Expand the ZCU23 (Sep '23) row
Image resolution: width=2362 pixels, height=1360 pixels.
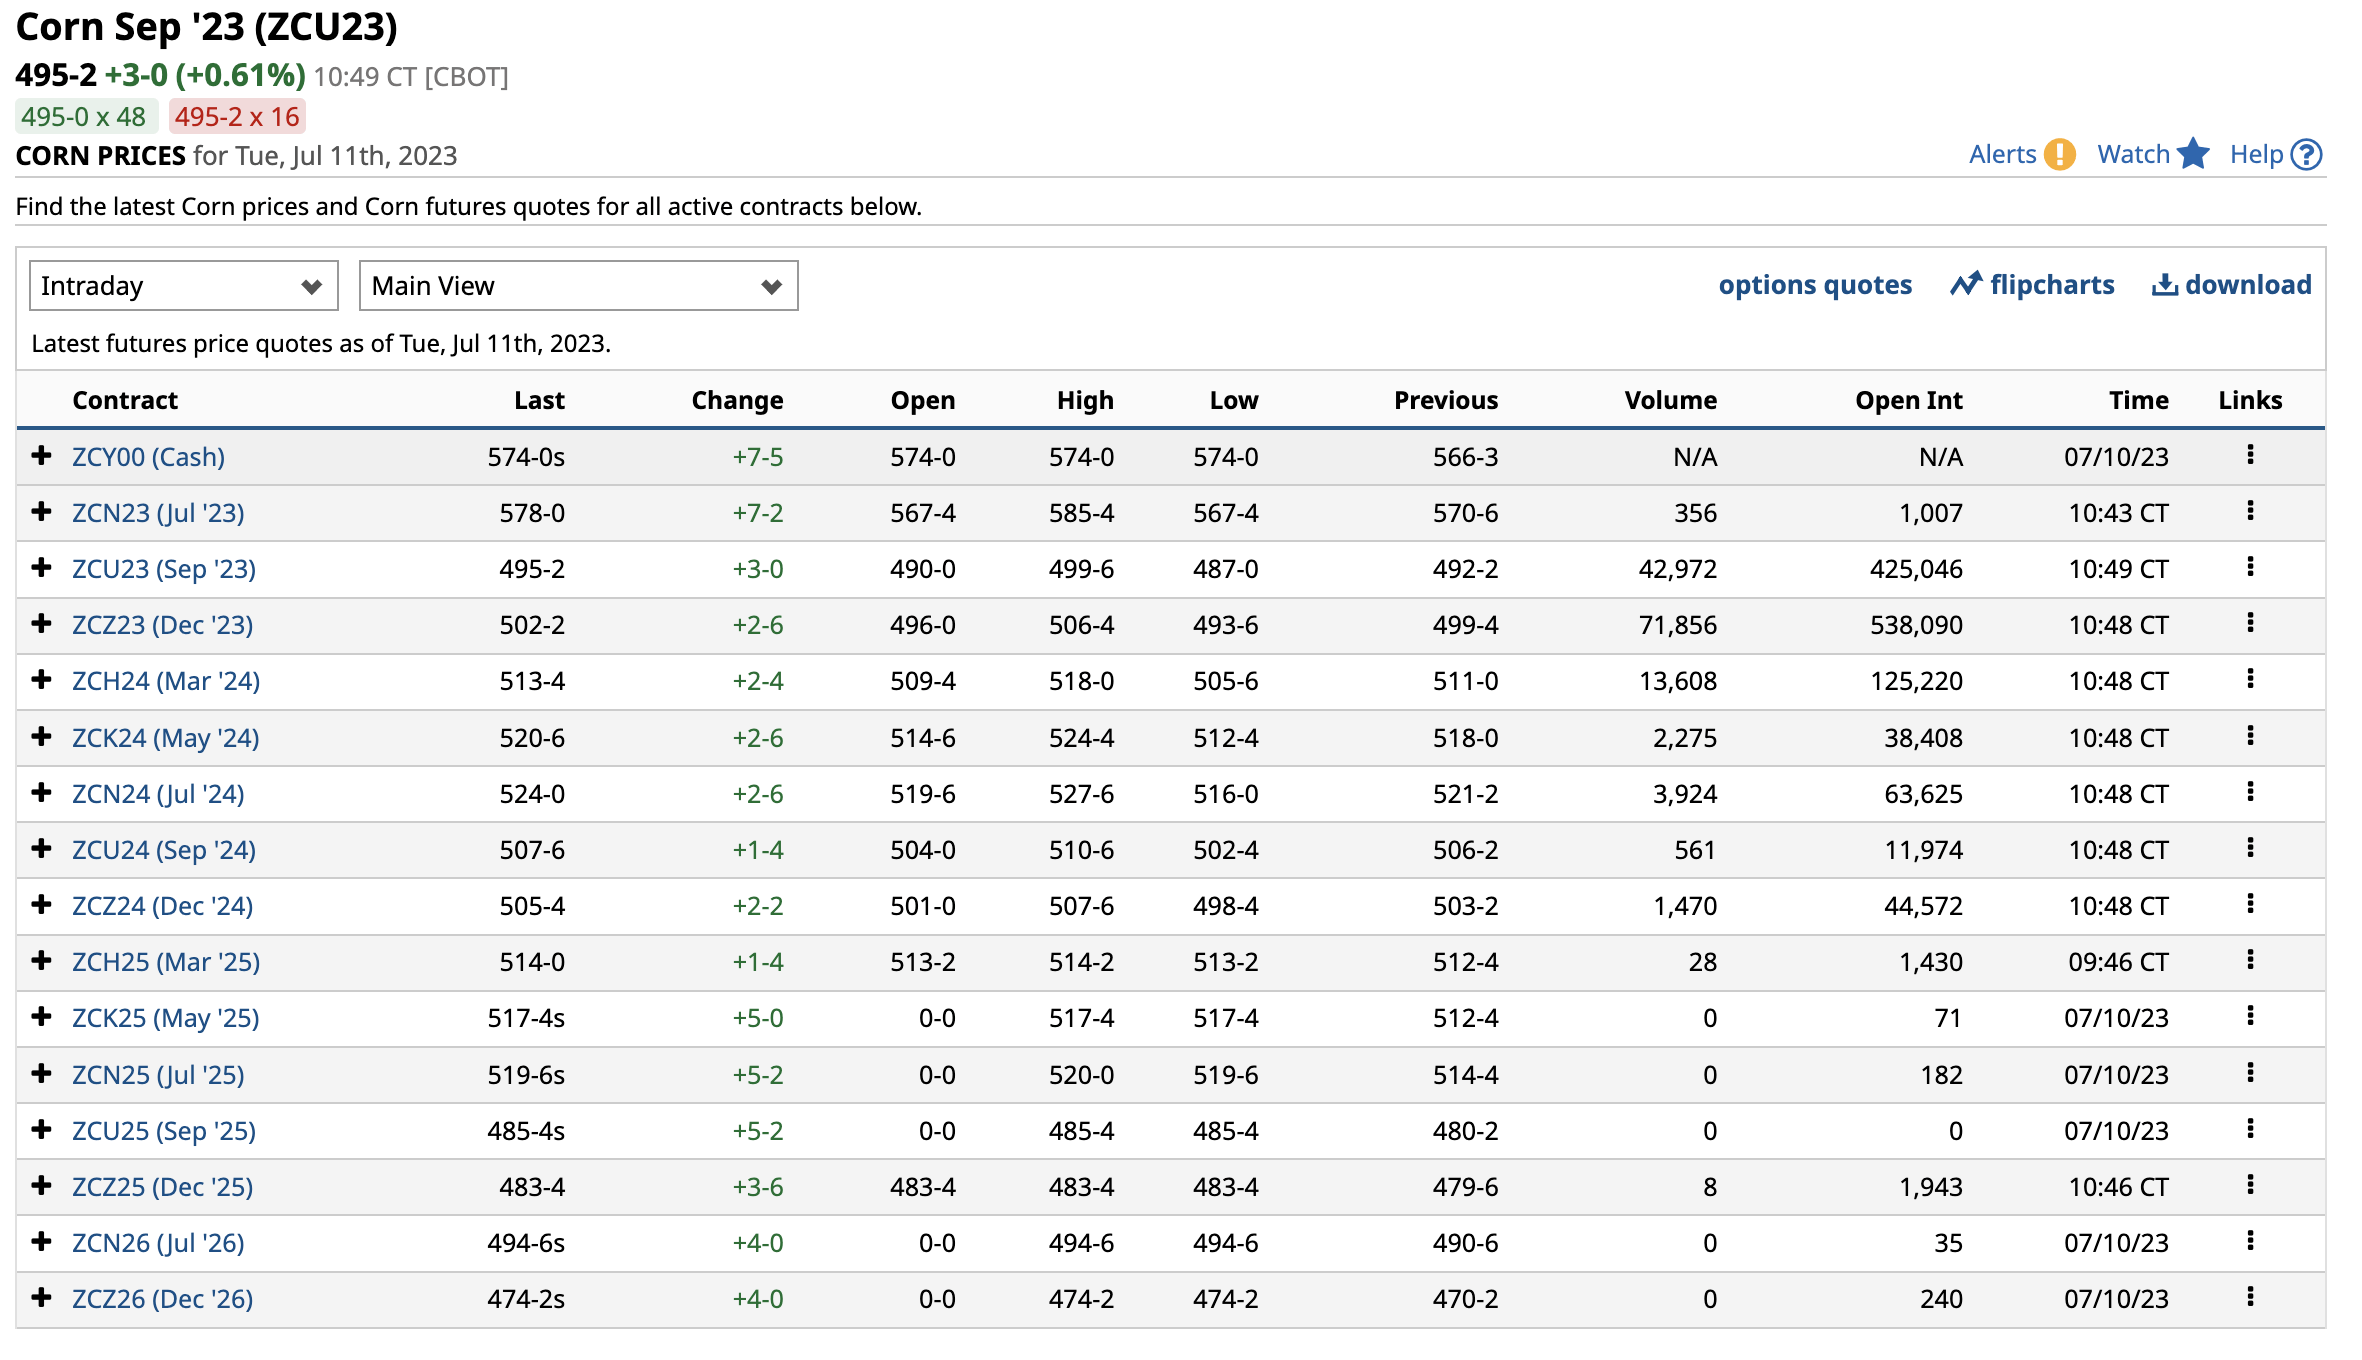[41, 568]
